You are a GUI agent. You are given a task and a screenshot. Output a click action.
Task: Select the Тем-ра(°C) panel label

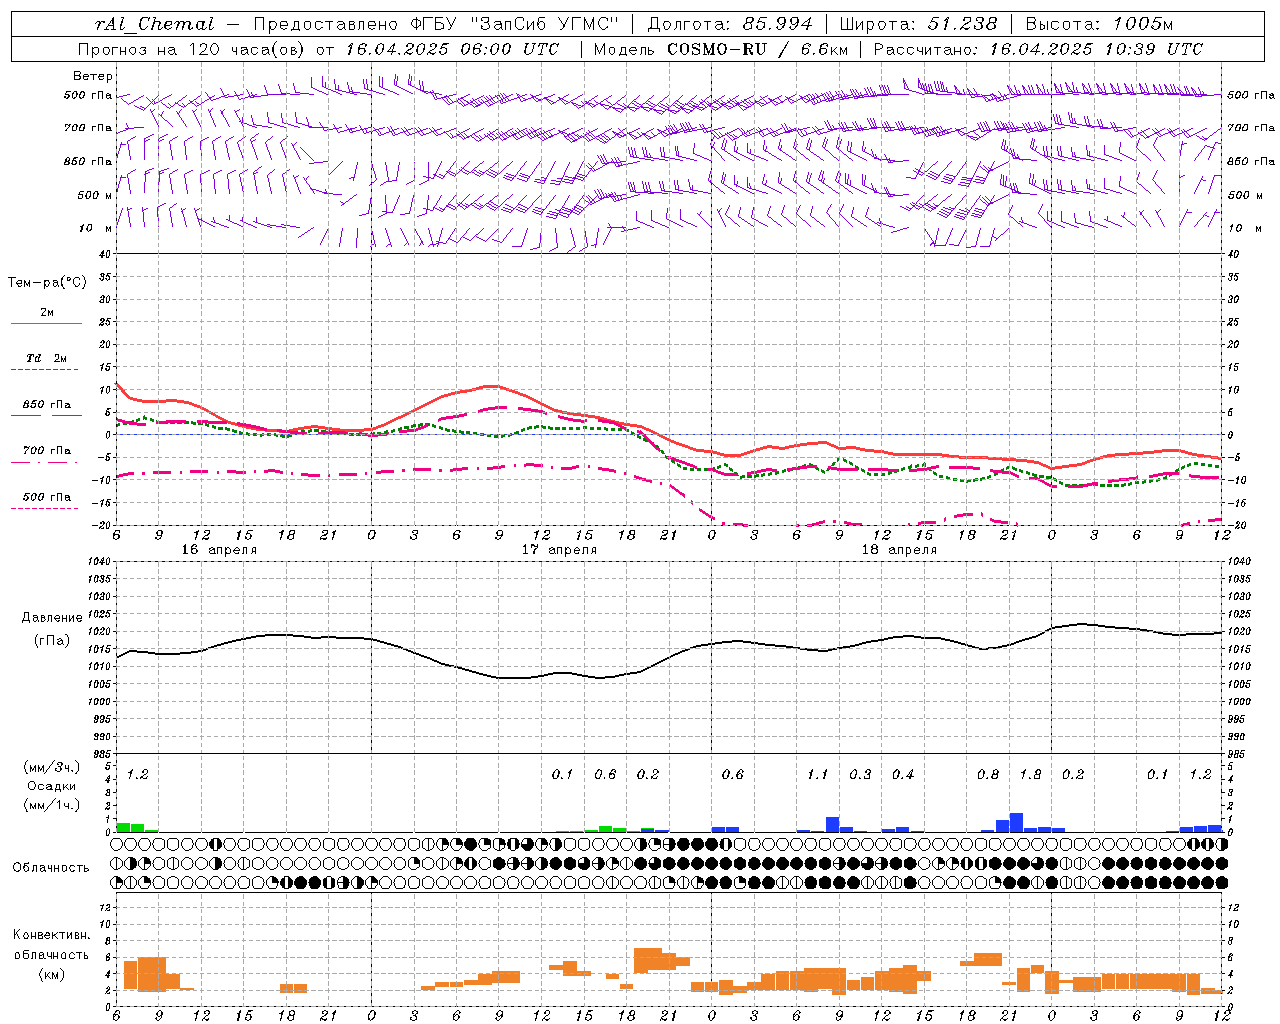point(47,283)
